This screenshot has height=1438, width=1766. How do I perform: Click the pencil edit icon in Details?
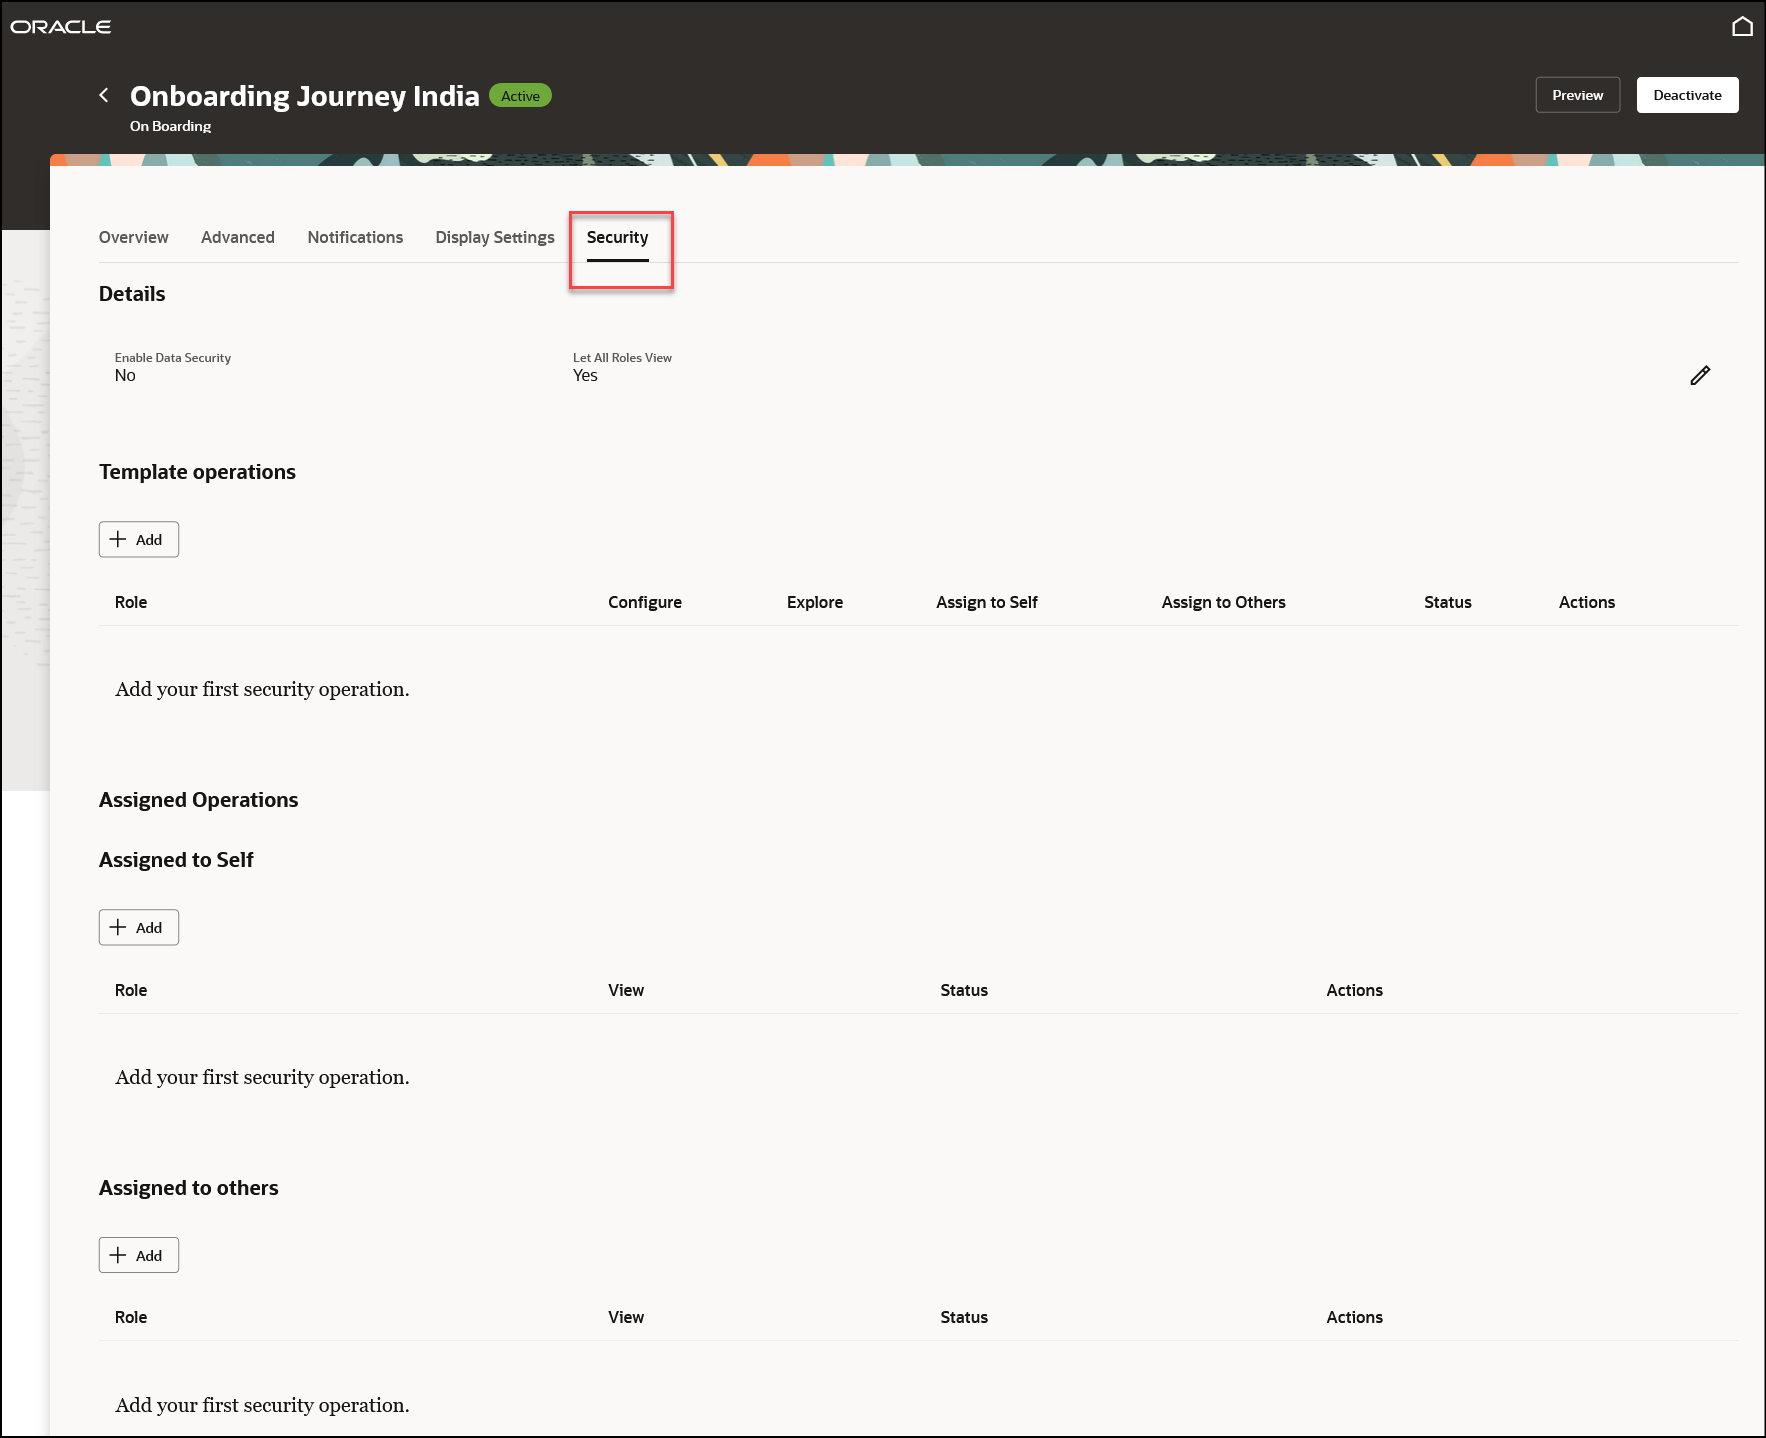(x=1700, y=375)
